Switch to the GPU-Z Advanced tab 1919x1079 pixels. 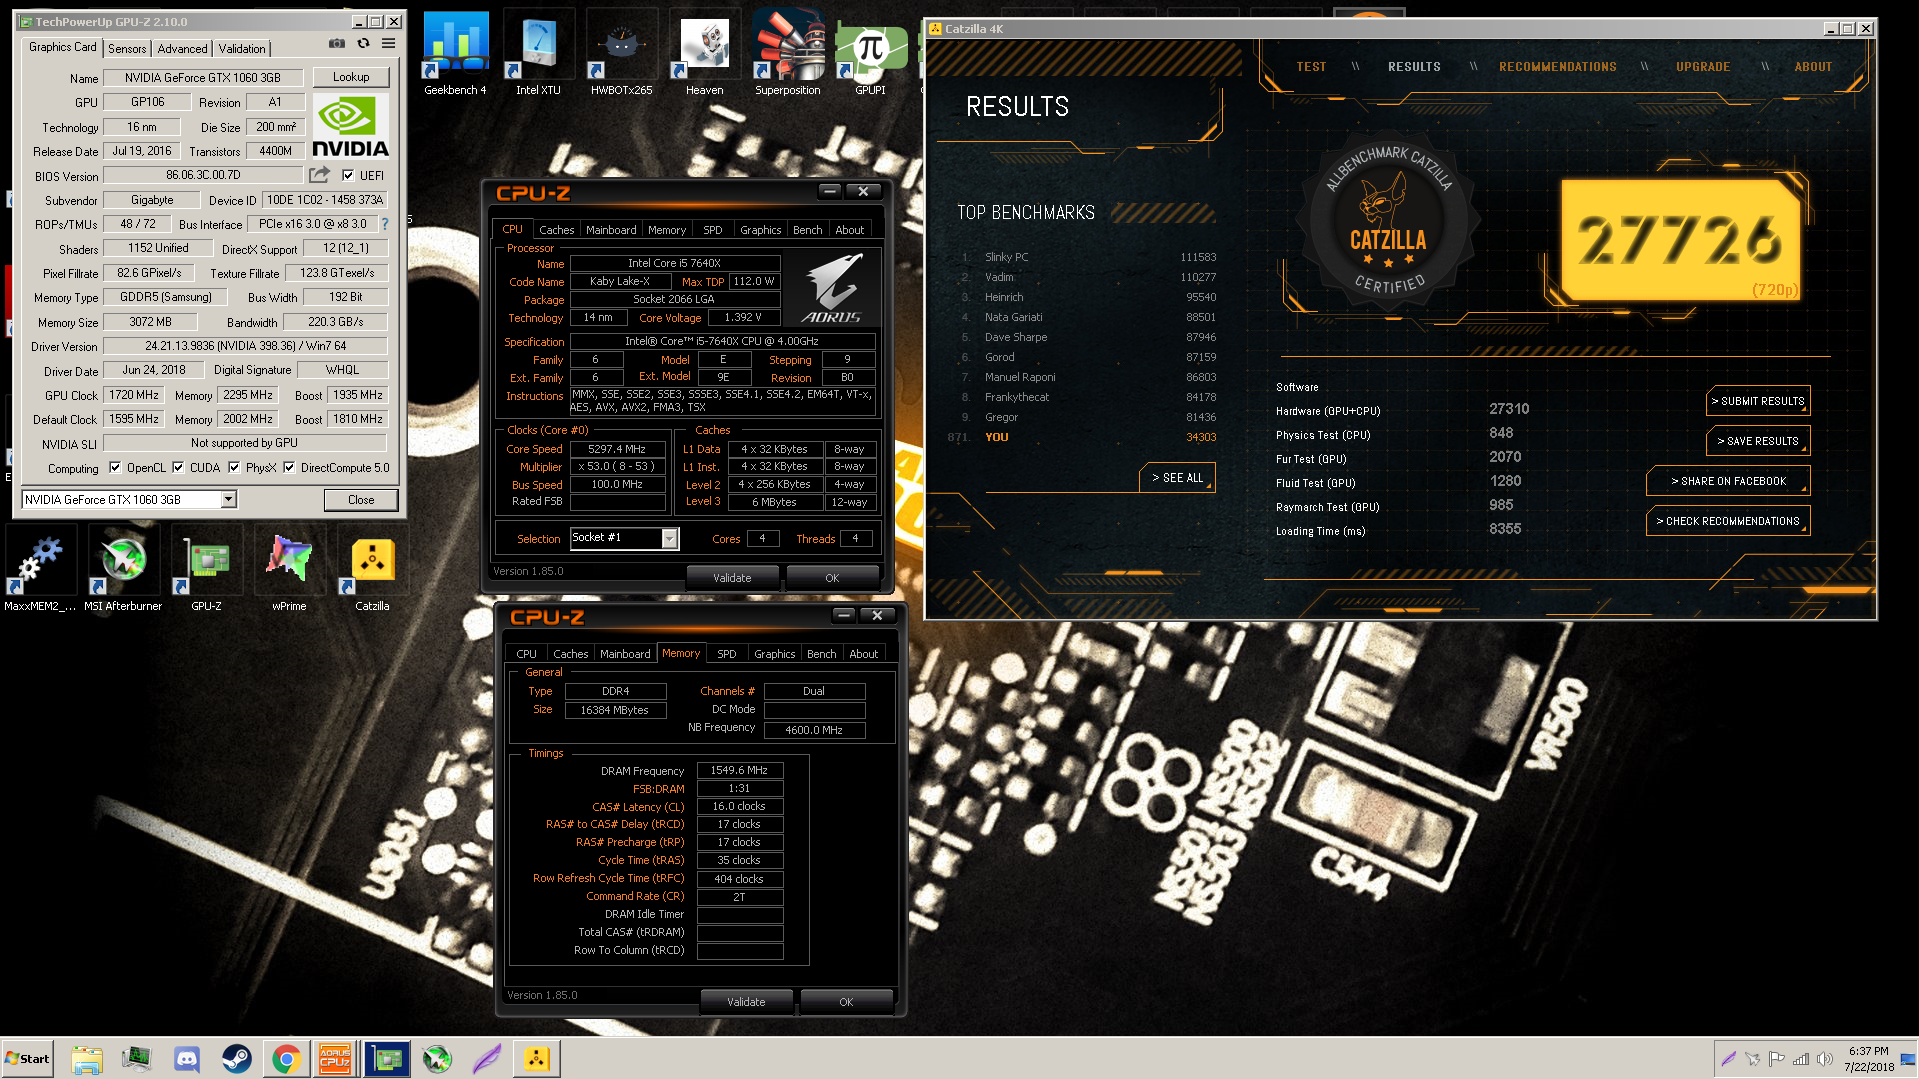182,48
